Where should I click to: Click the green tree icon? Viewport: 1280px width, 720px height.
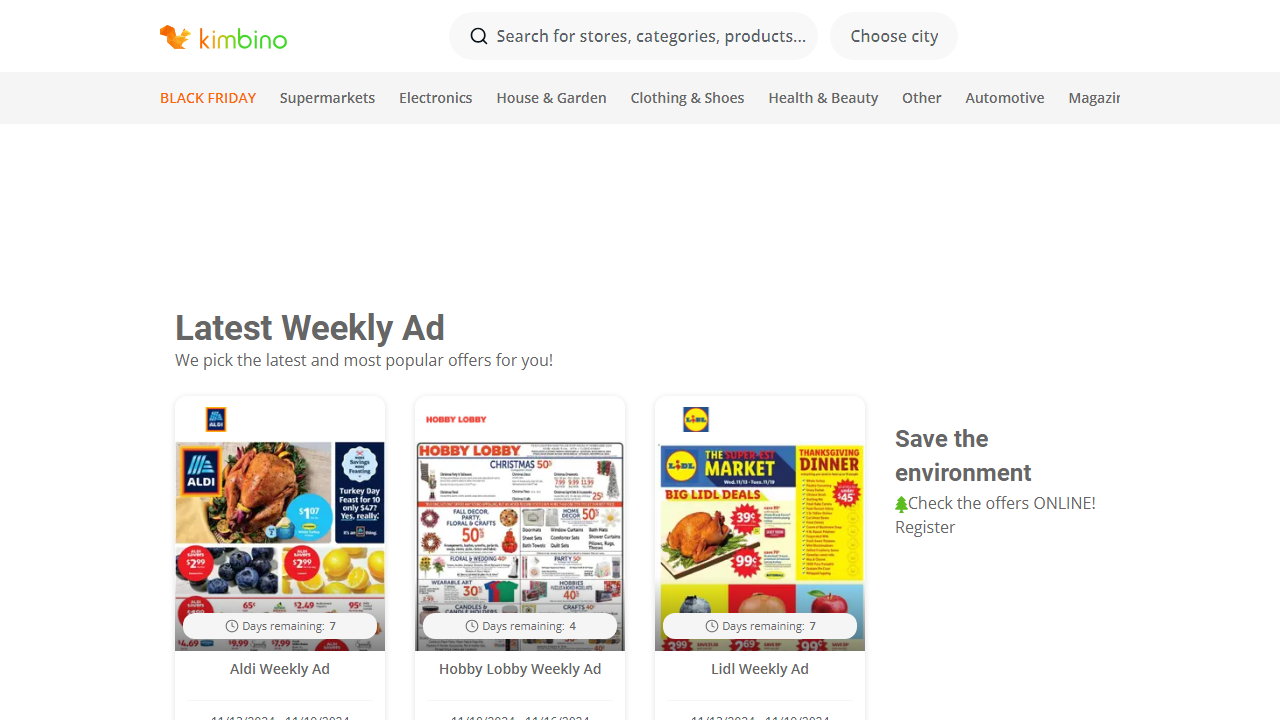[901, 504]
